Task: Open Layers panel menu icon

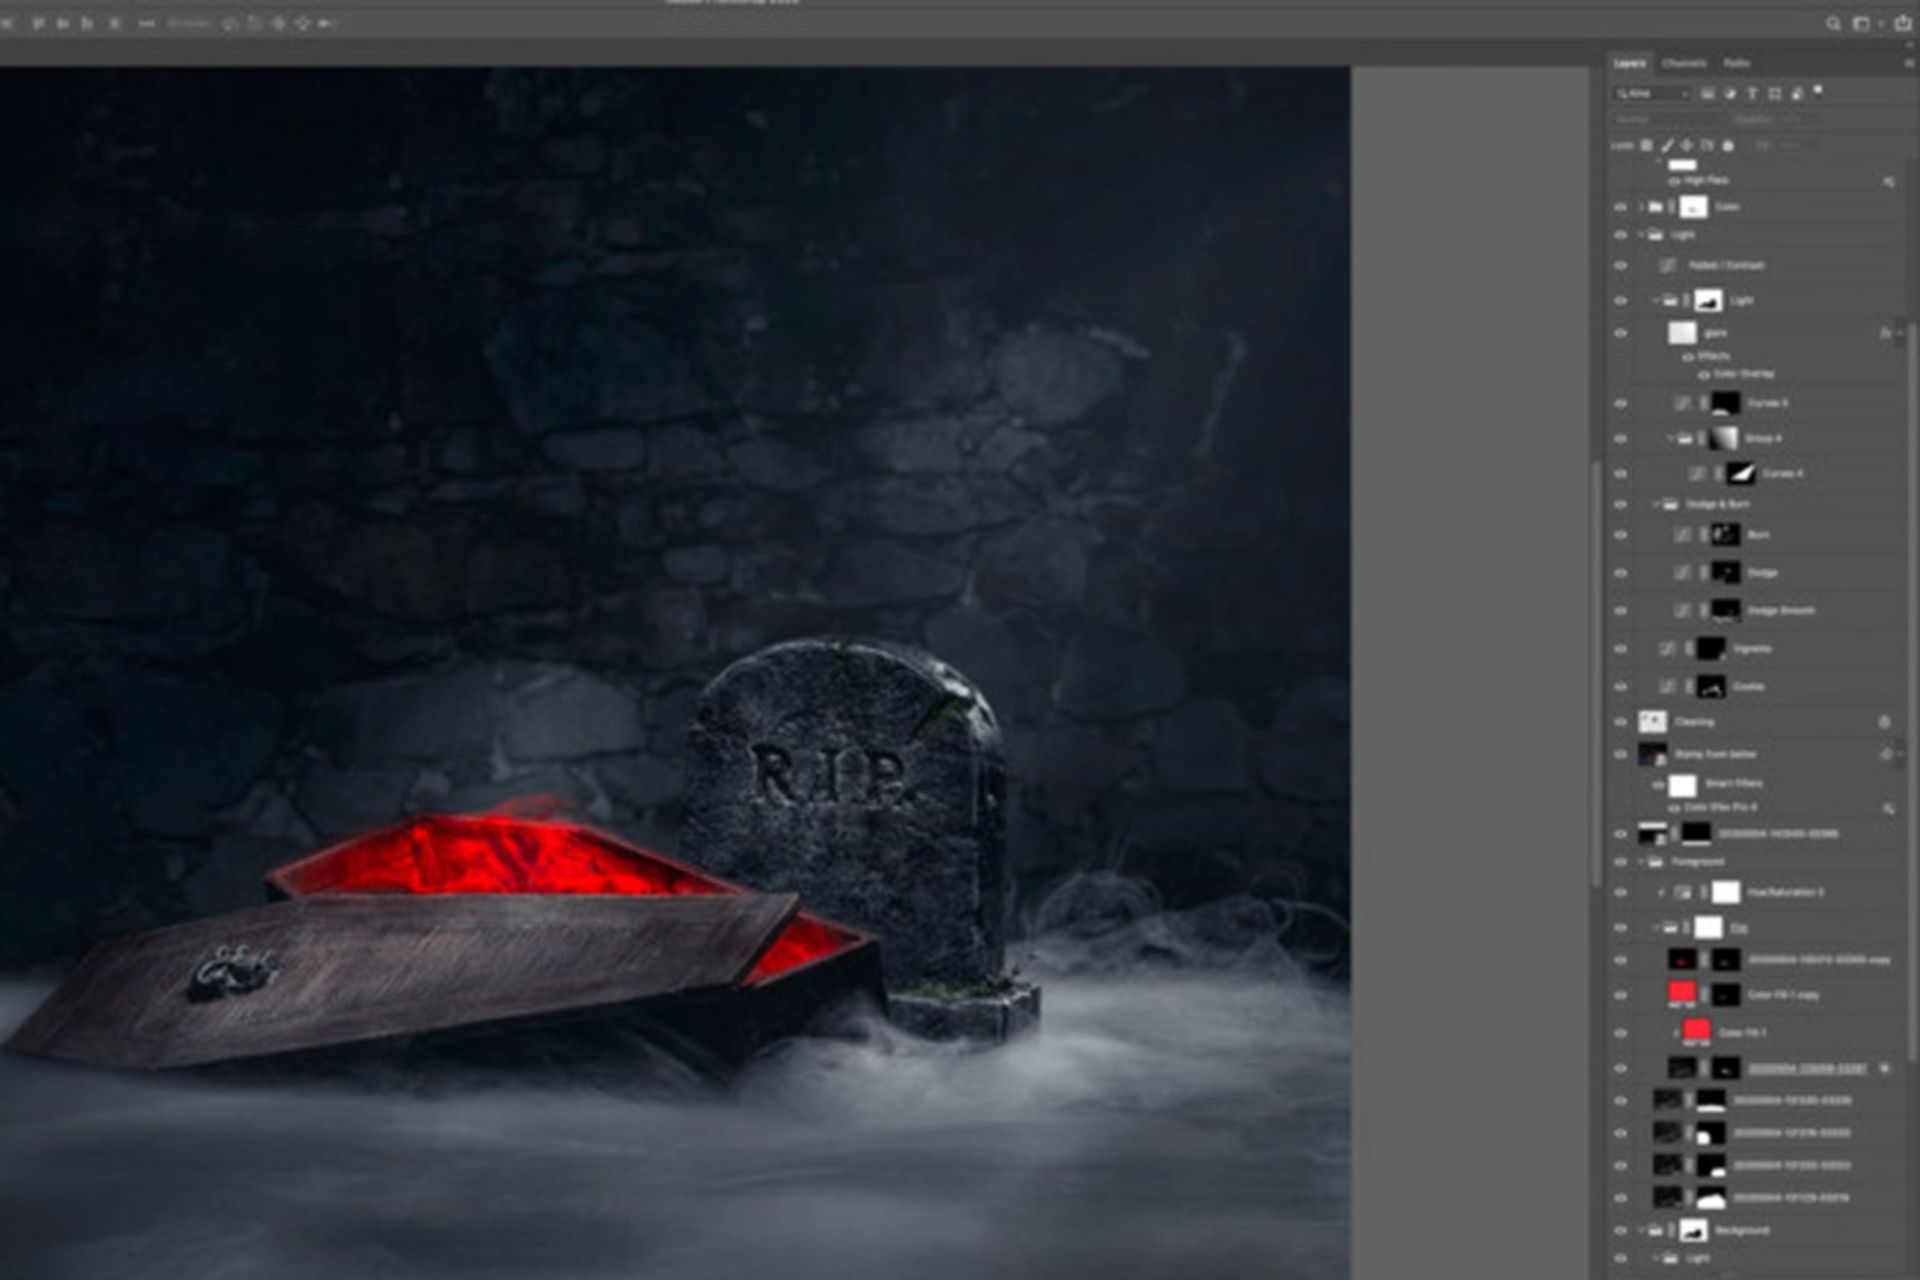Action: (1908, 63)
